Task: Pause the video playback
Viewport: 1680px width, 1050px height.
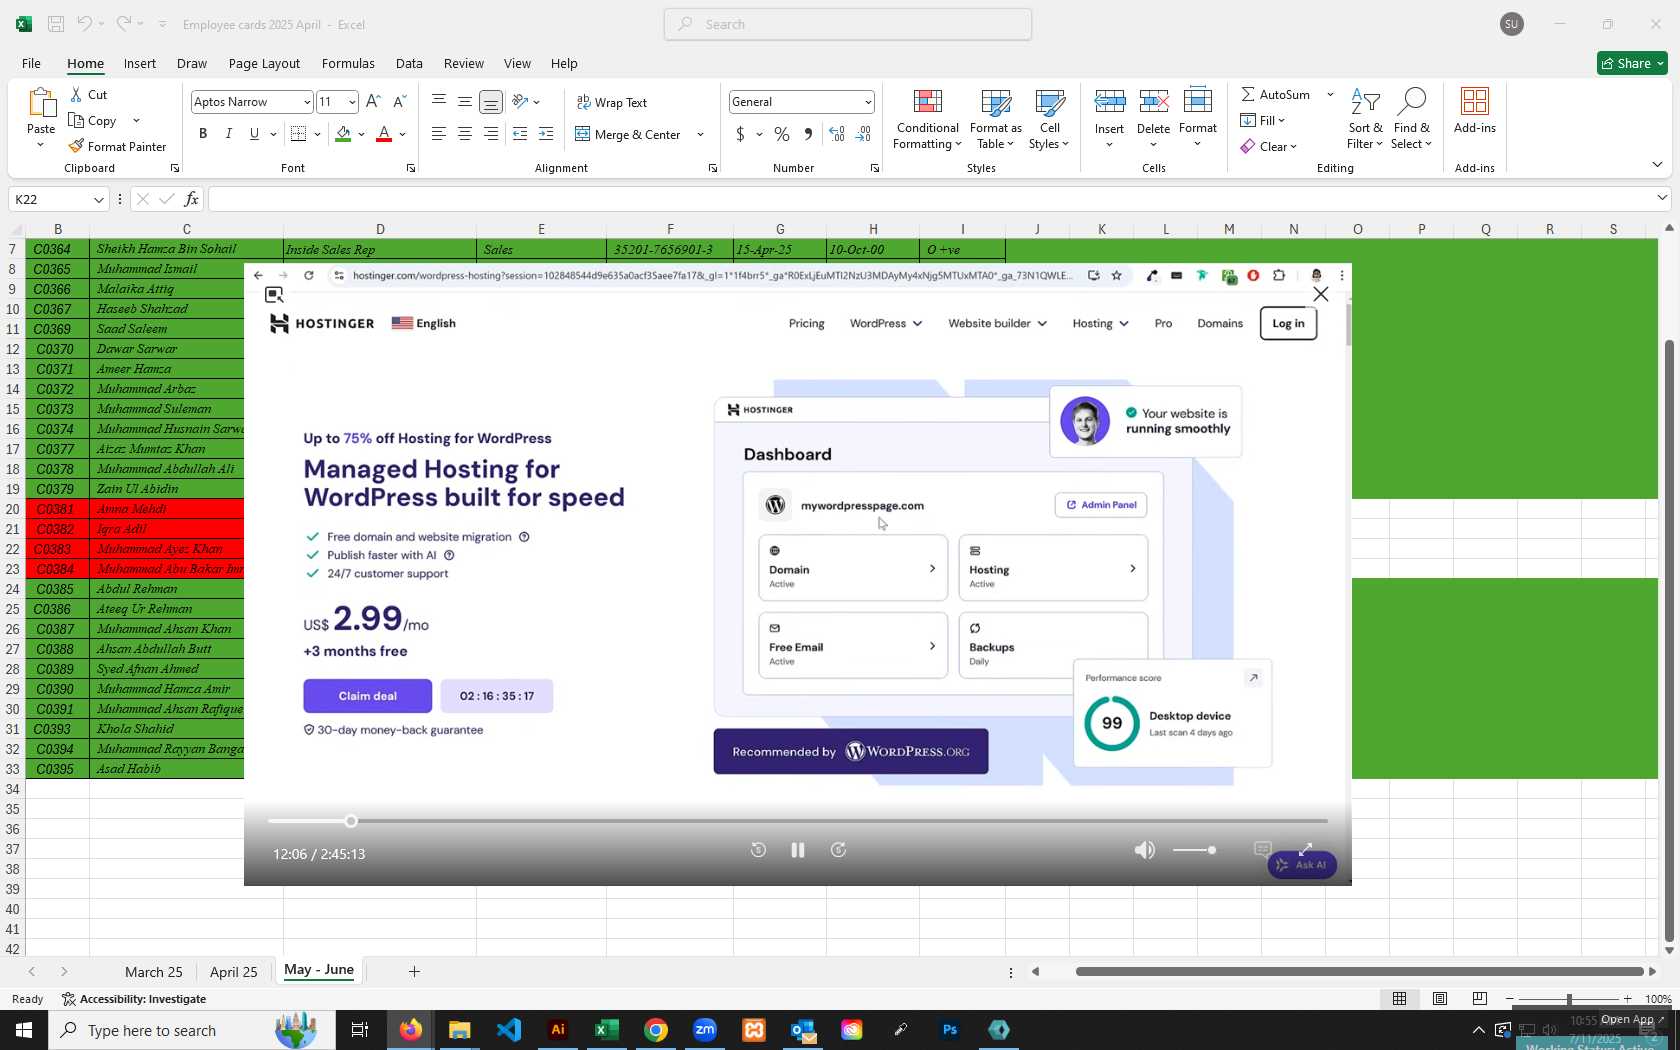Action: [798, 850]
